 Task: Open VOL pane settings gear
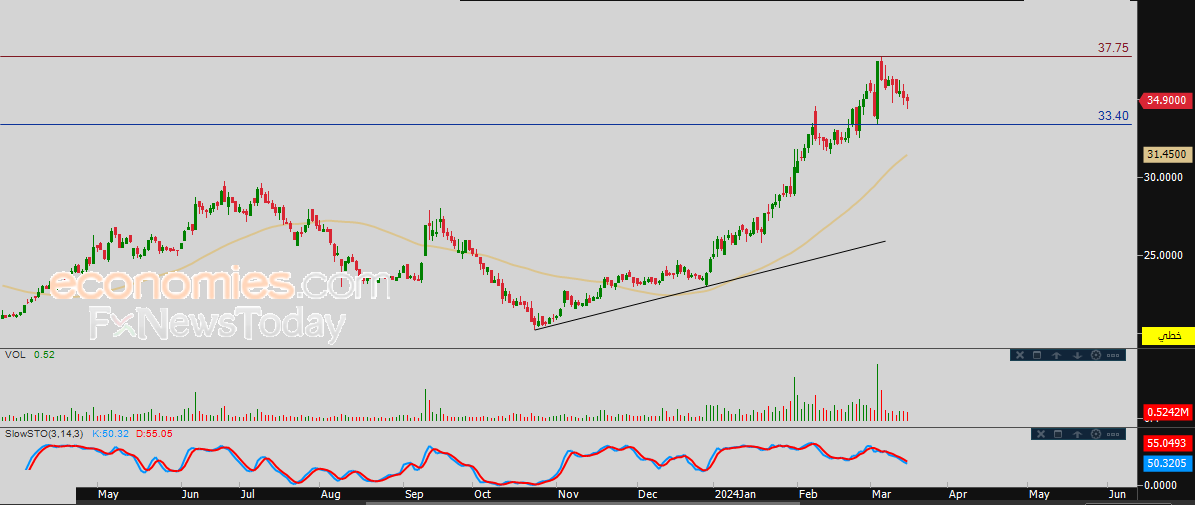[1096, 355]
